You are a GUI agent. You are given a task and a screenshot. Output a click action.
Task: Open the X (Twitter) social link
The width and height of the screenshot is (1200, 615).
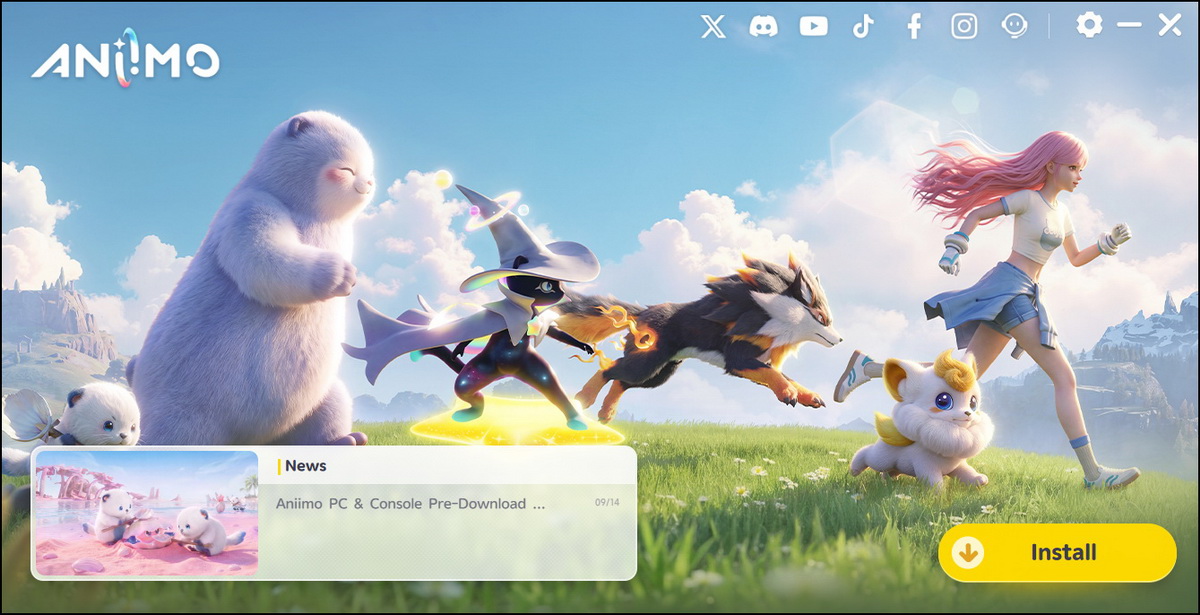pyautogui.click(x=713, y=26)
